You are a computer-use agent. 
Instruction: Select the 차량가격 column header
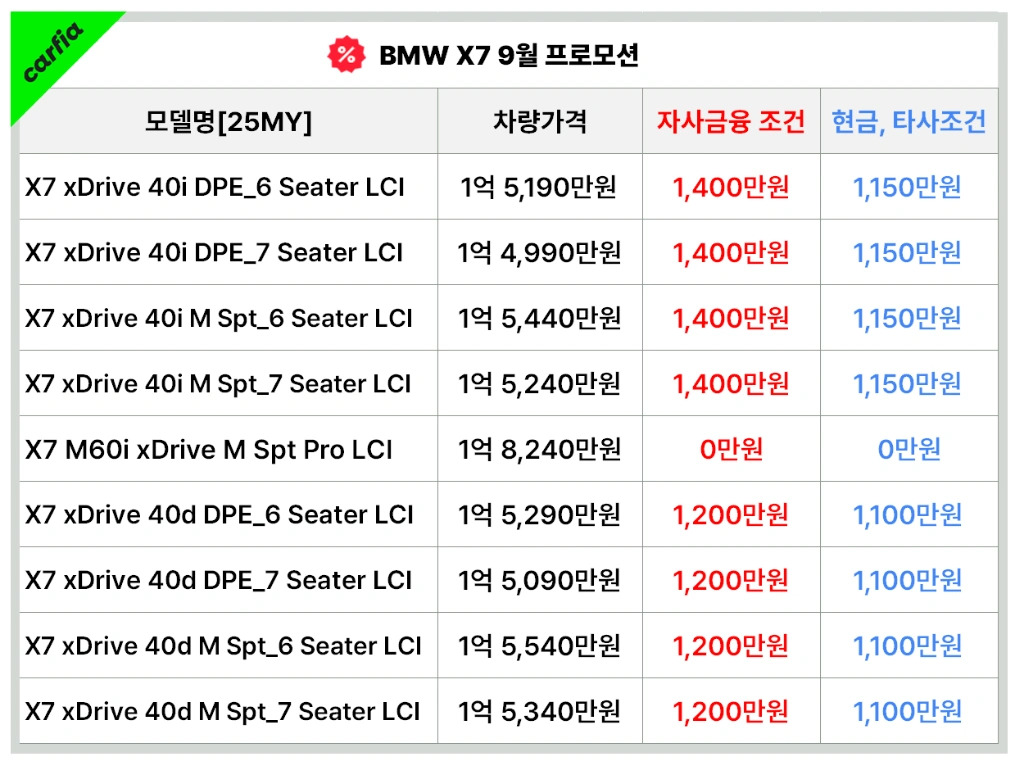coord(540,122)
